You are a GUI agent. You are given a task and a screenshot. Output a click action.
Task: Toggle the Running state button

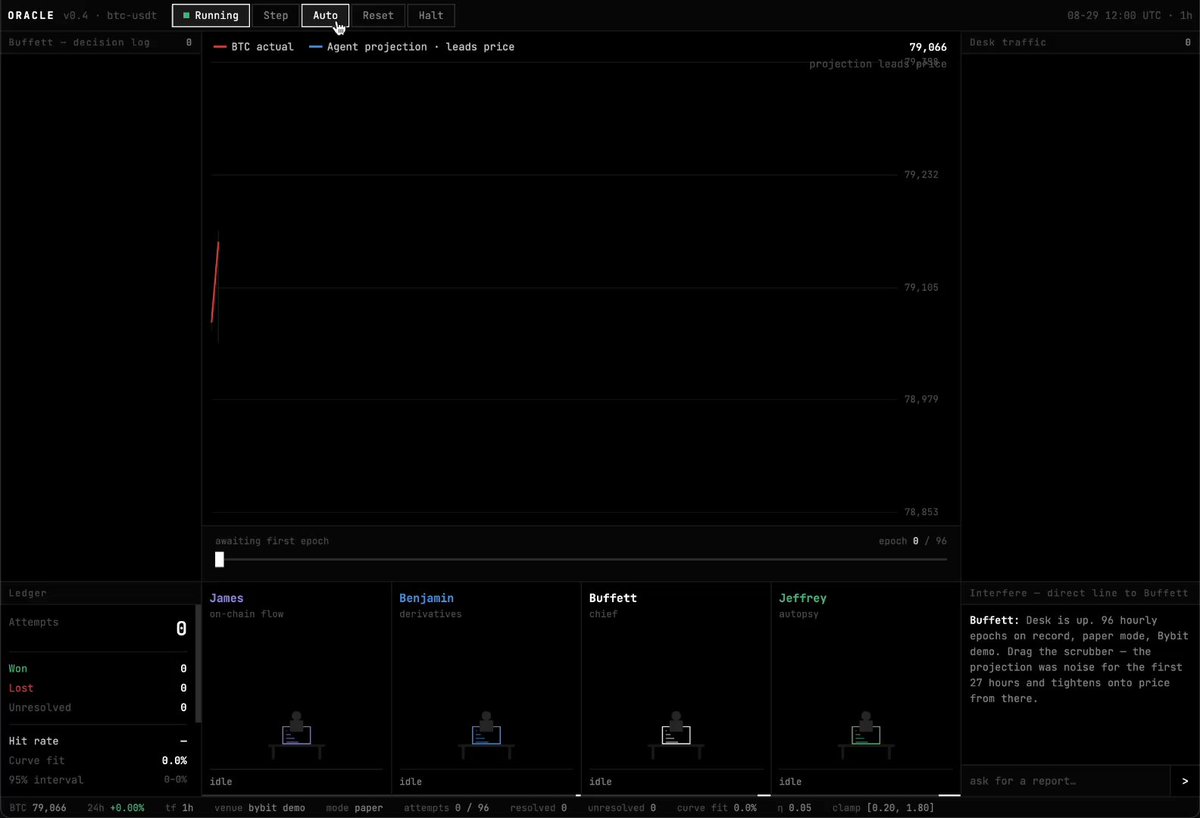pyautogui.click(x=211, y=15)
